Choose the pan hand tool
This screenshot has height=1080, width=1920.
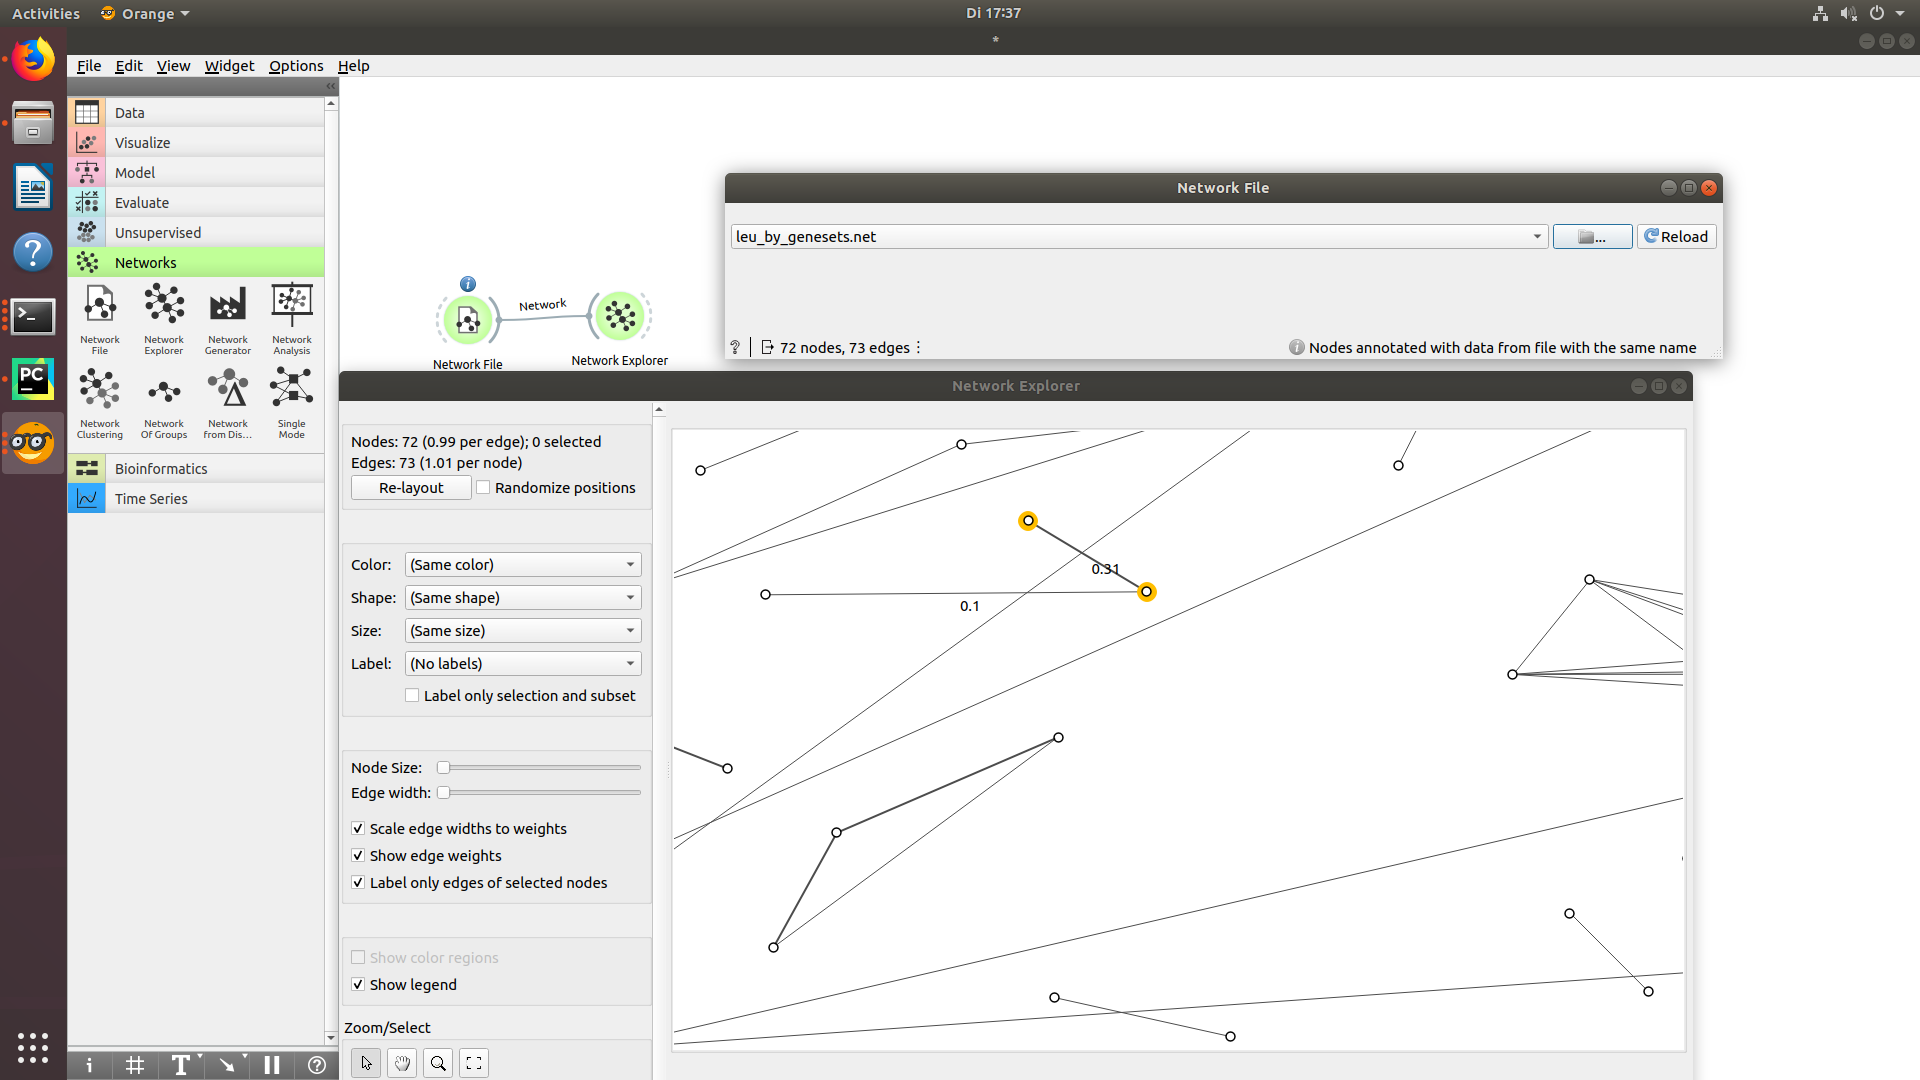402,1063
